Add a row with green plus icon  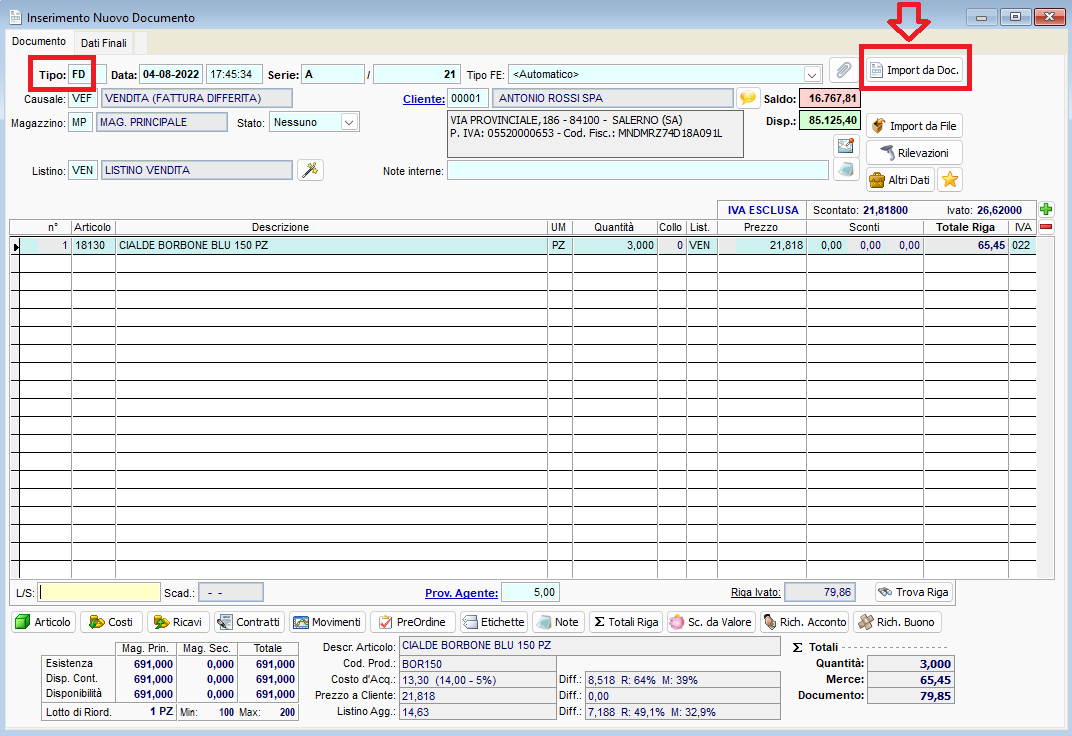1046,210
